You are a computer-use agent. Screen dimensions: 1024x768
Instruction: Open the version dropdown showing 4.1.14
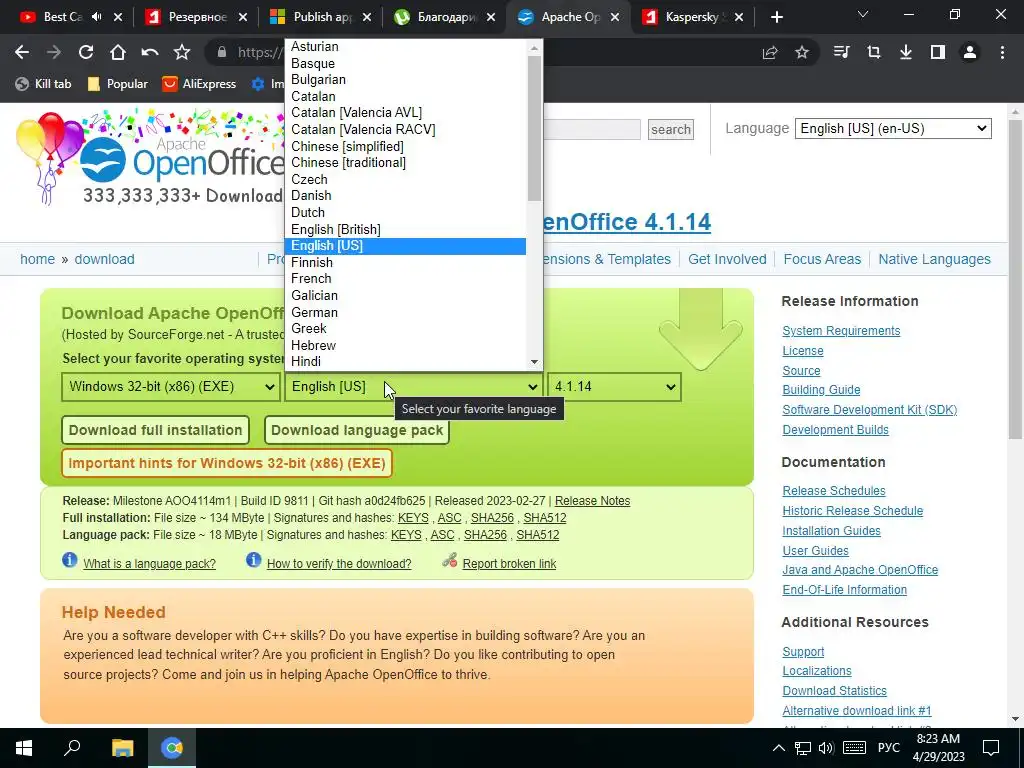(x=615, y=387)
